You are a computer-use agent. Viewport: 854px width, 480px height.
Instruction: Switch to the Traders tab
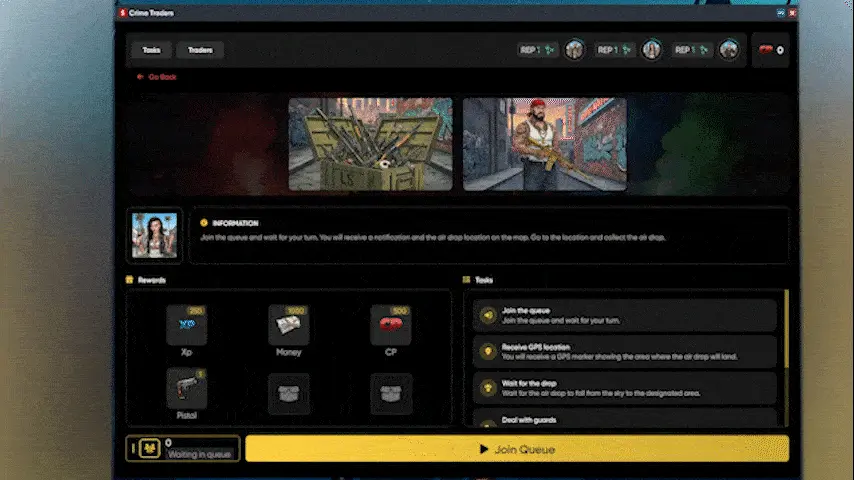click(200, 50)
